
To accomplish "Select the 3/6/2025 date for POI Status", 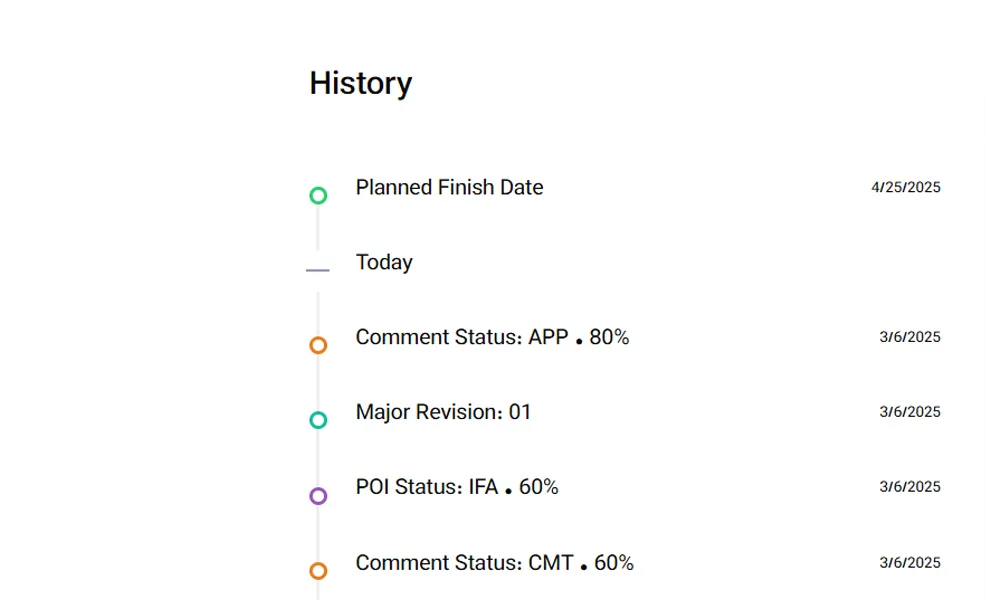I will pyautogui.click(x=909, y=488).
